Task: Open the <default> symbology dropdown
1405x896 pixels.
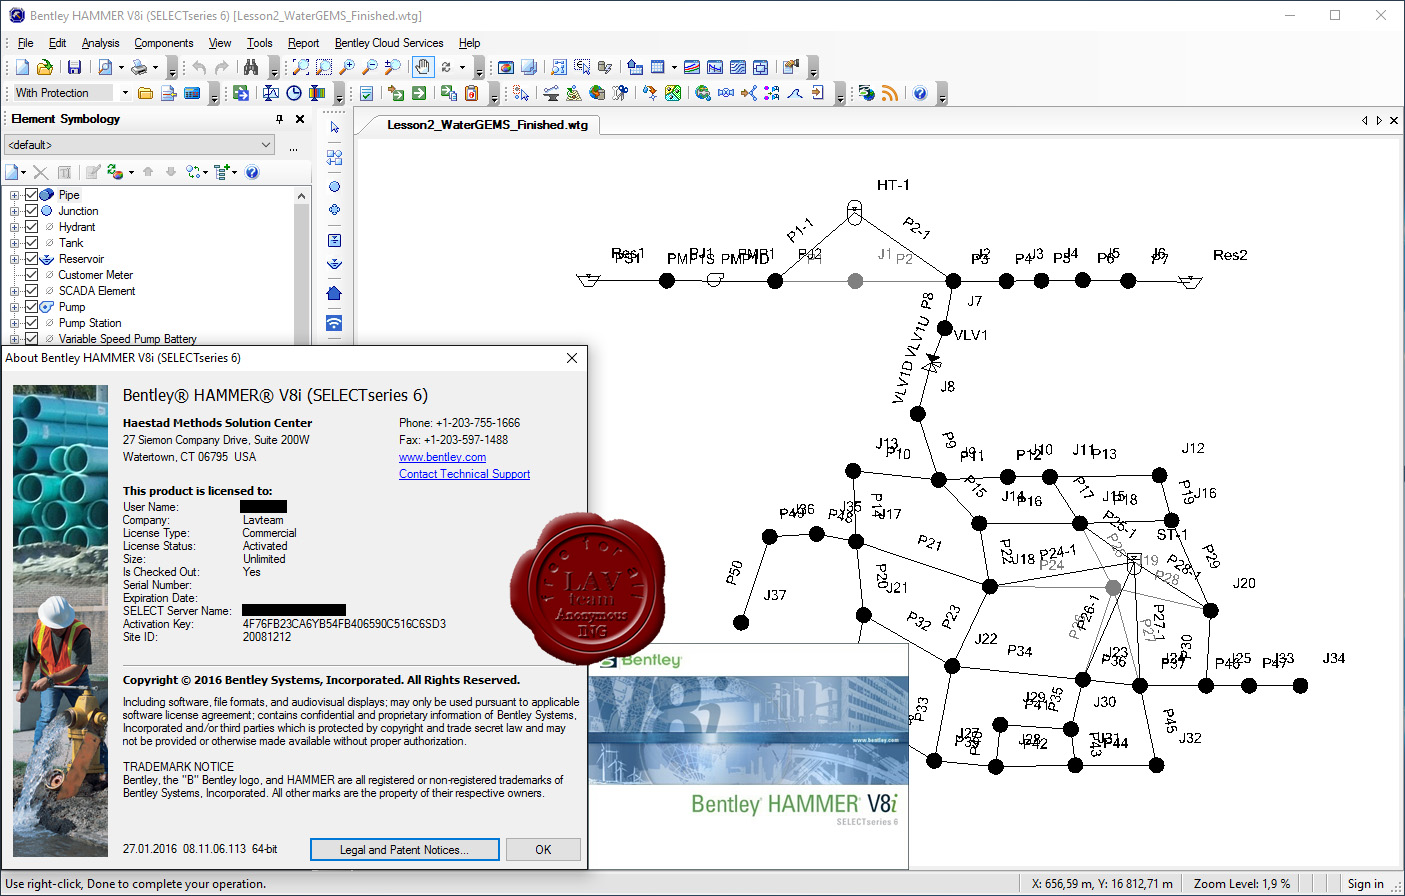Action: tap(140, 145)
